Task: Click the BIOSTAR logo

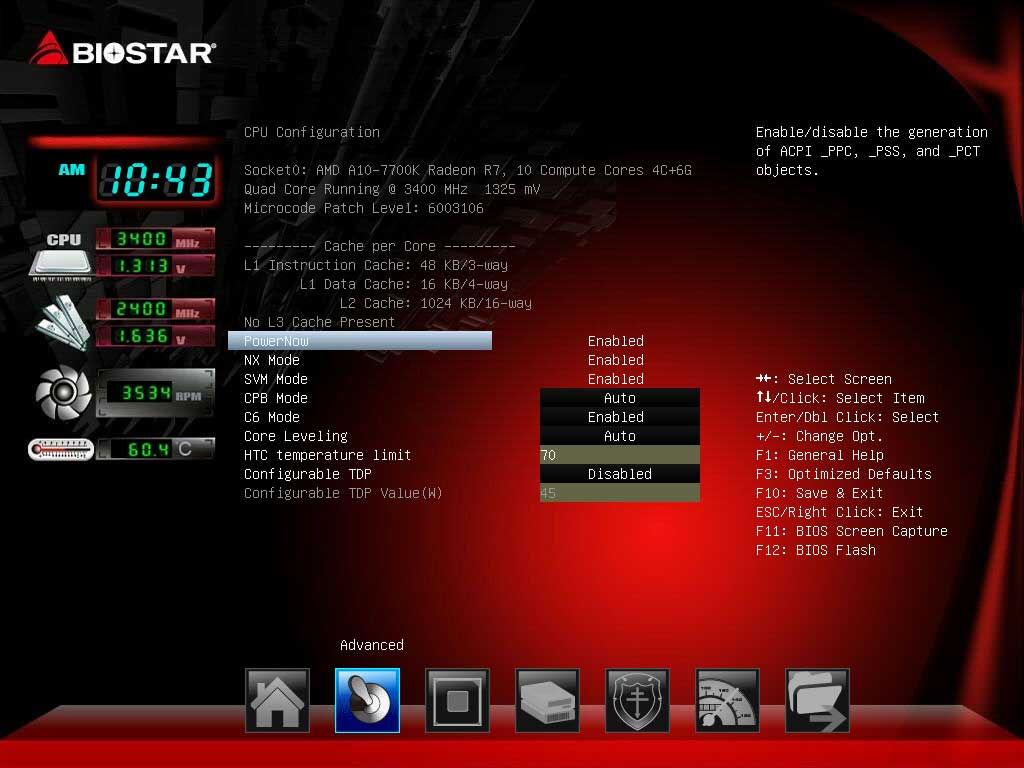Action: (122, 49)
